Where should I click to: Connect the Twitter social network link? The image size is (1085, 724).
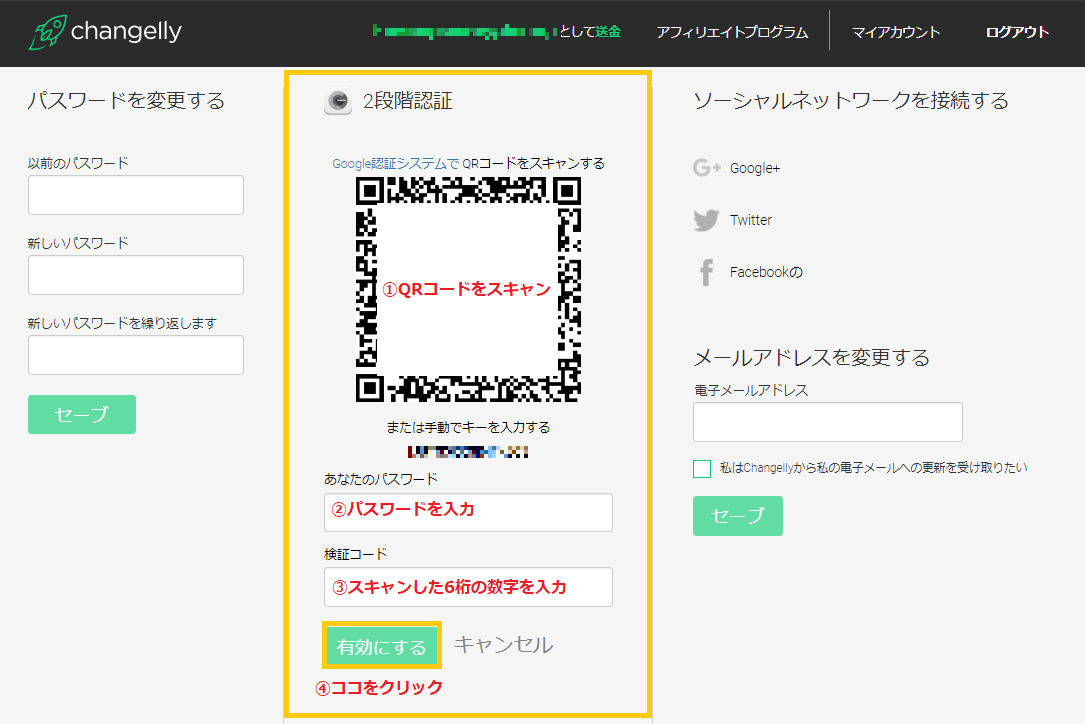(x=751, y=220)
